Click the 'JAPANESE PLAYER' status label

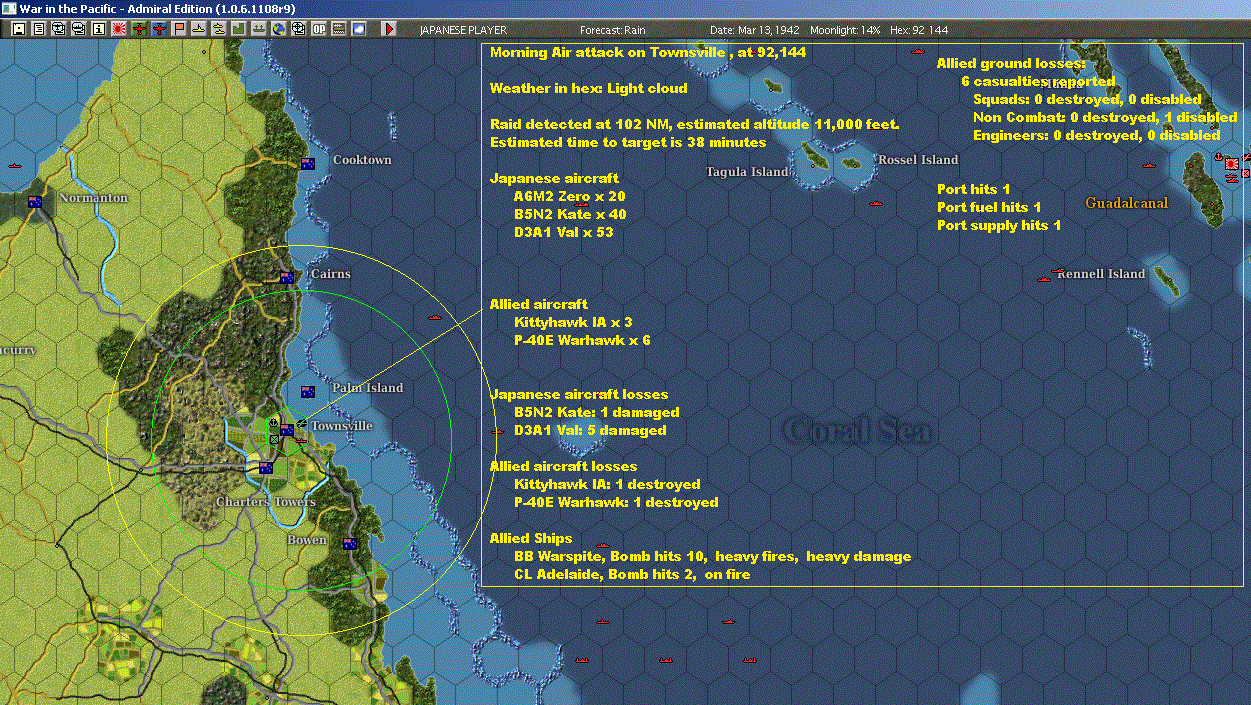tap(463, 30)
